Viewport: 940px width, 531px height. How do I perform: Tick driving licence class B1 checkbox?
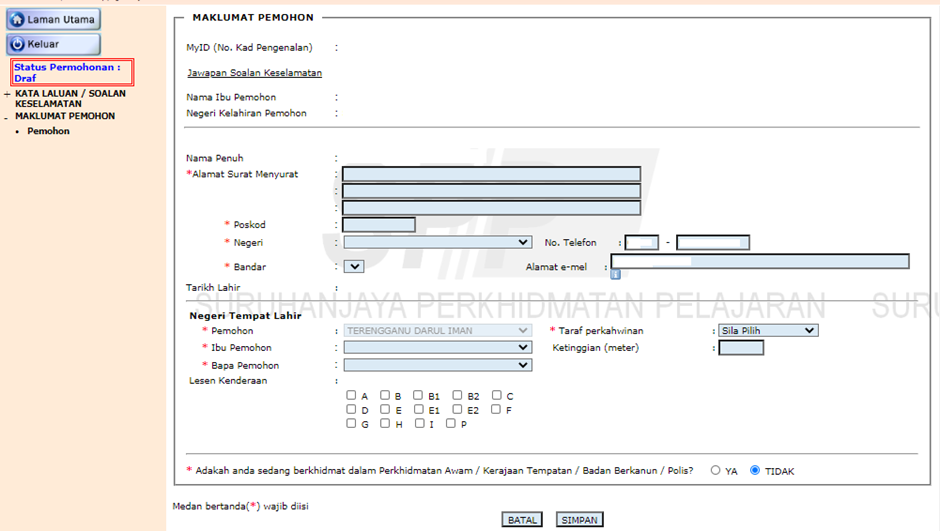click(x=418, y=396)
